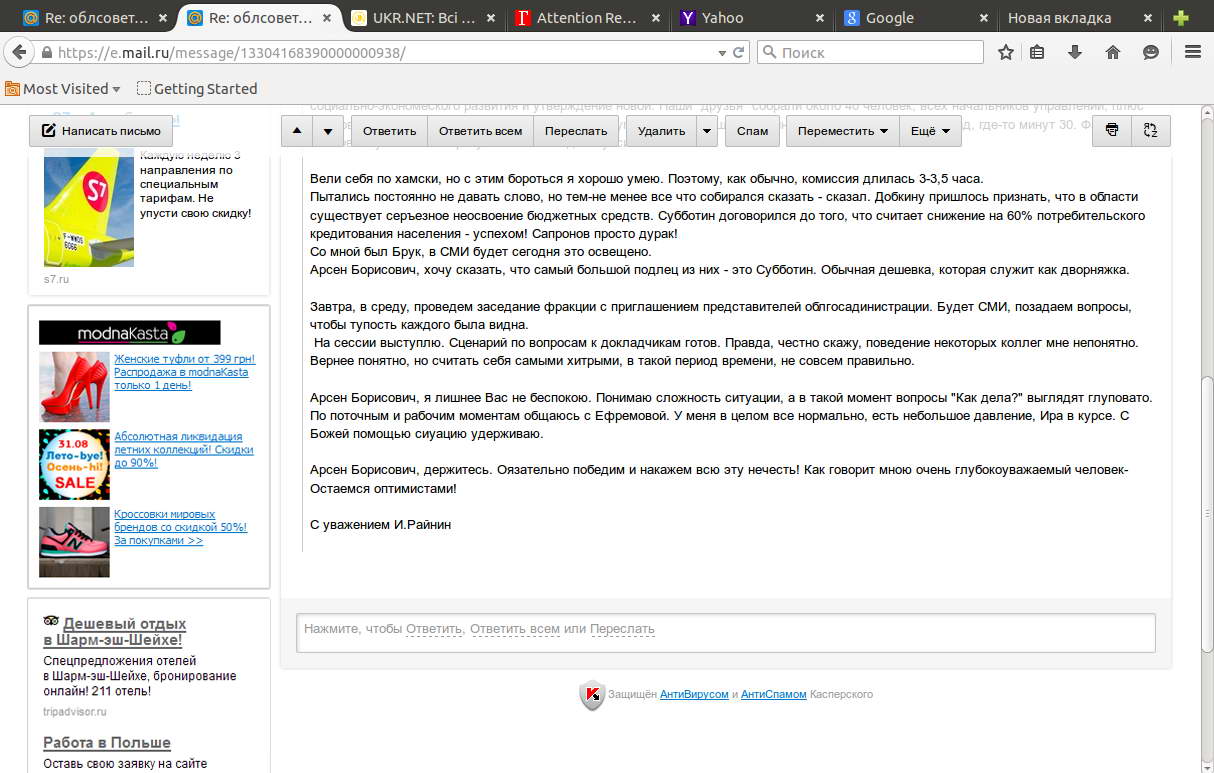Go to the next message with the down arrow
Image resolution: width=1214 pixels, height=773 pixels.
coord(326,130)
